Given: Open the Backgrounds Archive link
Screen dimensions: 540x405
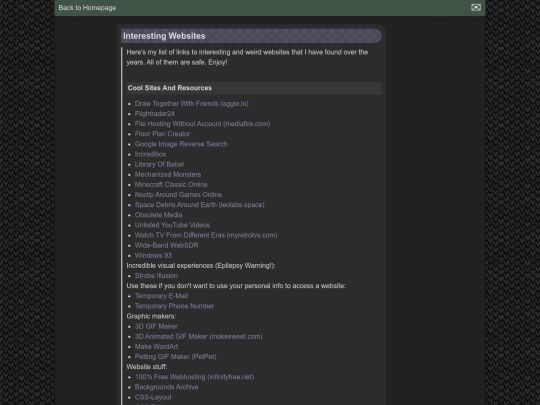Looking at the screenshot, I should pyautogui.click(x=167, y=387).
